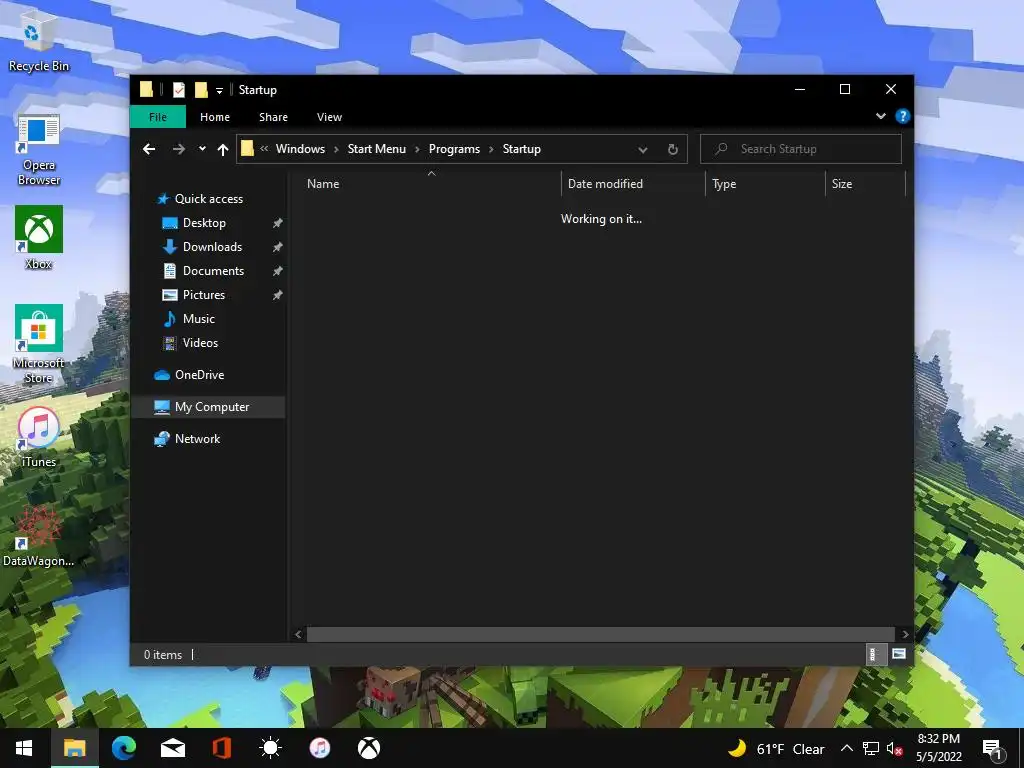This screenshot has width=1024, height=768.
Task: Open Music in navigation pane
Action: point(199,319)
